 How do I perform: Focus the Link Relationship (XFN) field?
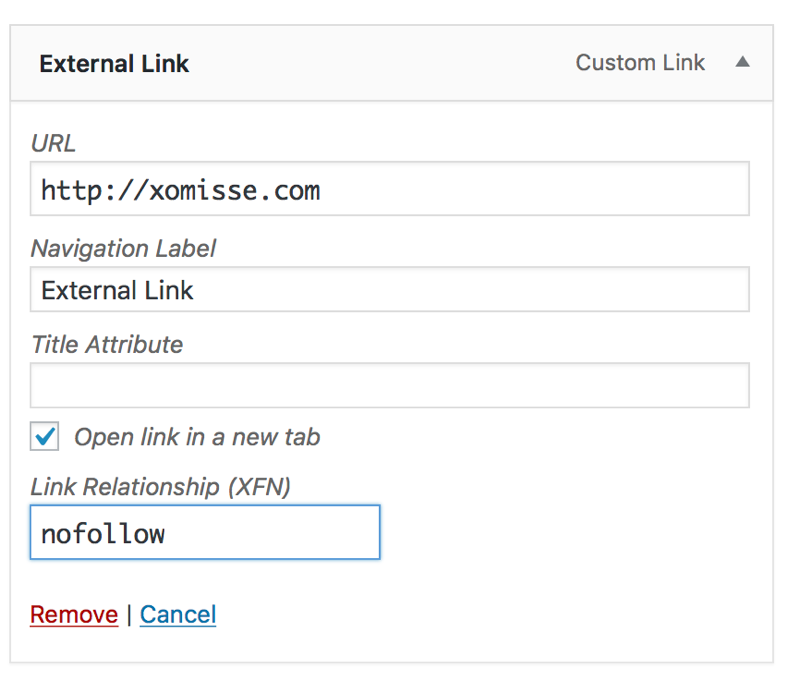click(x=205, y=532)
